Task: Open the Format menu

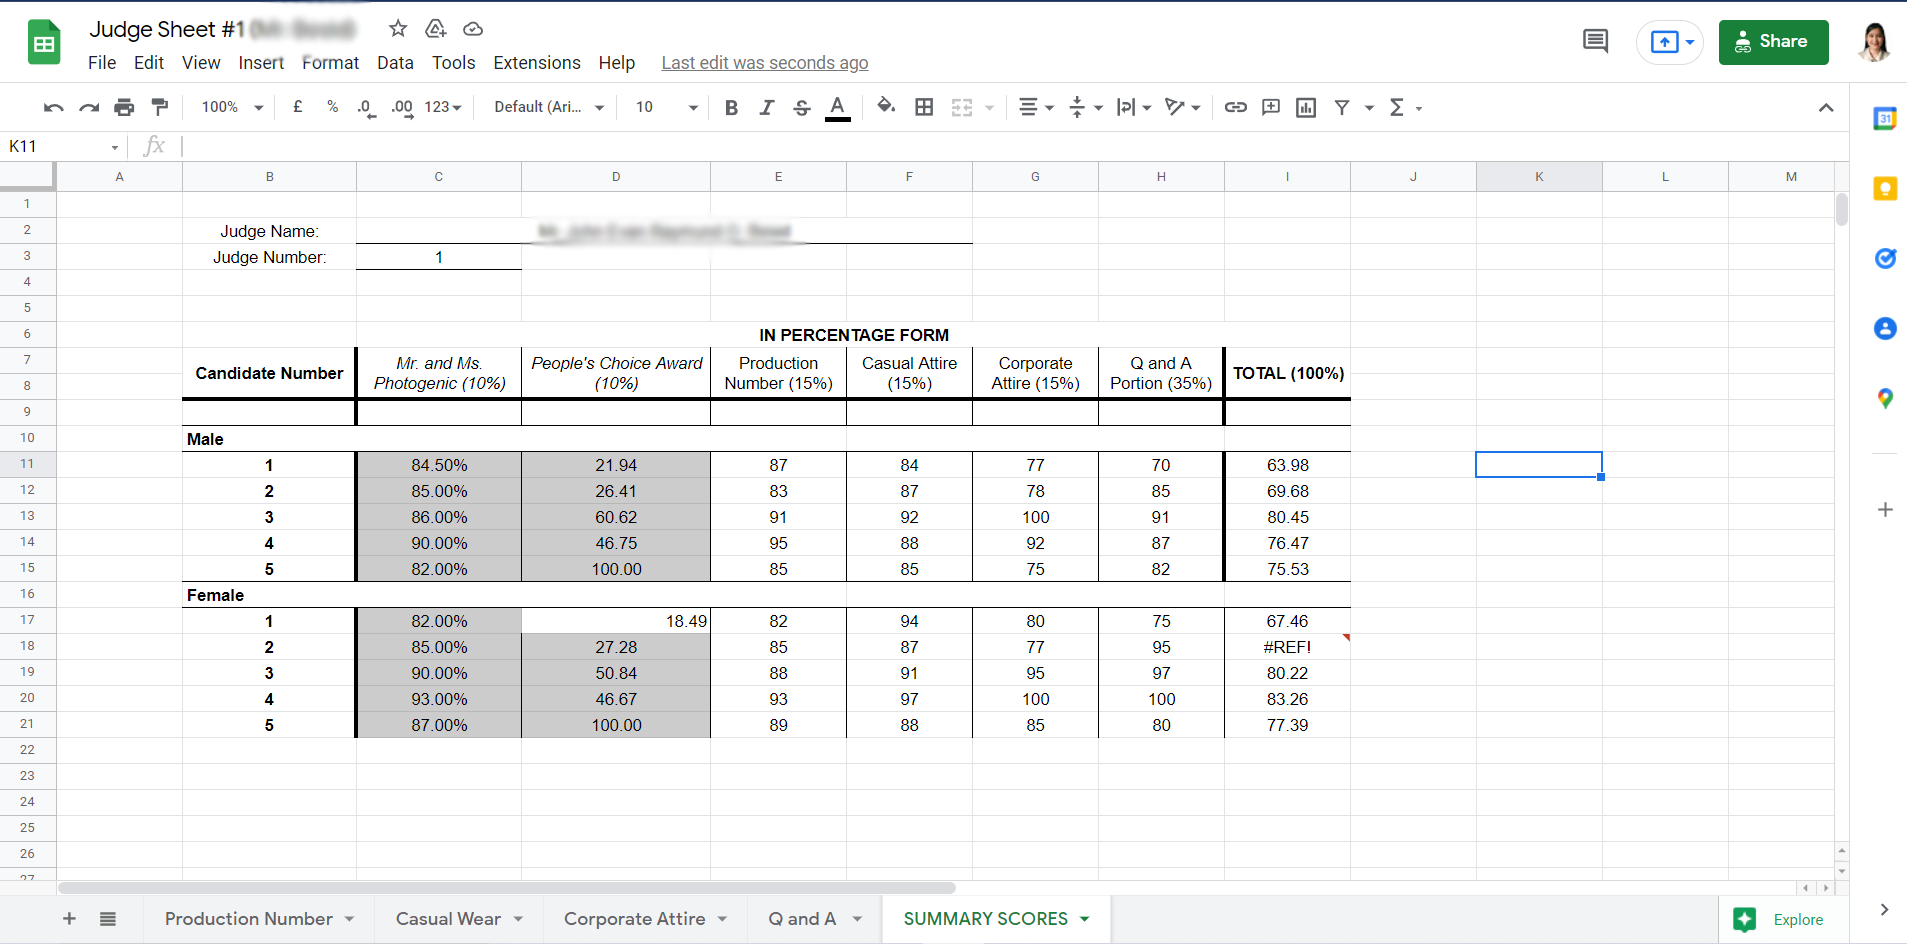Action: pyautogui.click(x=330, y=63)
